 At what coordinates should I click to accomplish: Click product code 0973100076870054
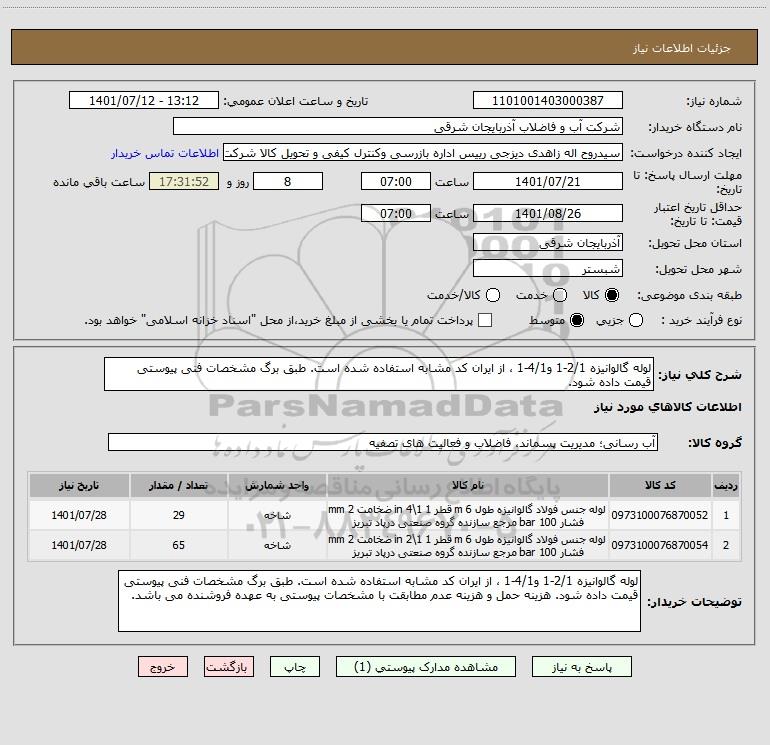[x=660, y=545]
